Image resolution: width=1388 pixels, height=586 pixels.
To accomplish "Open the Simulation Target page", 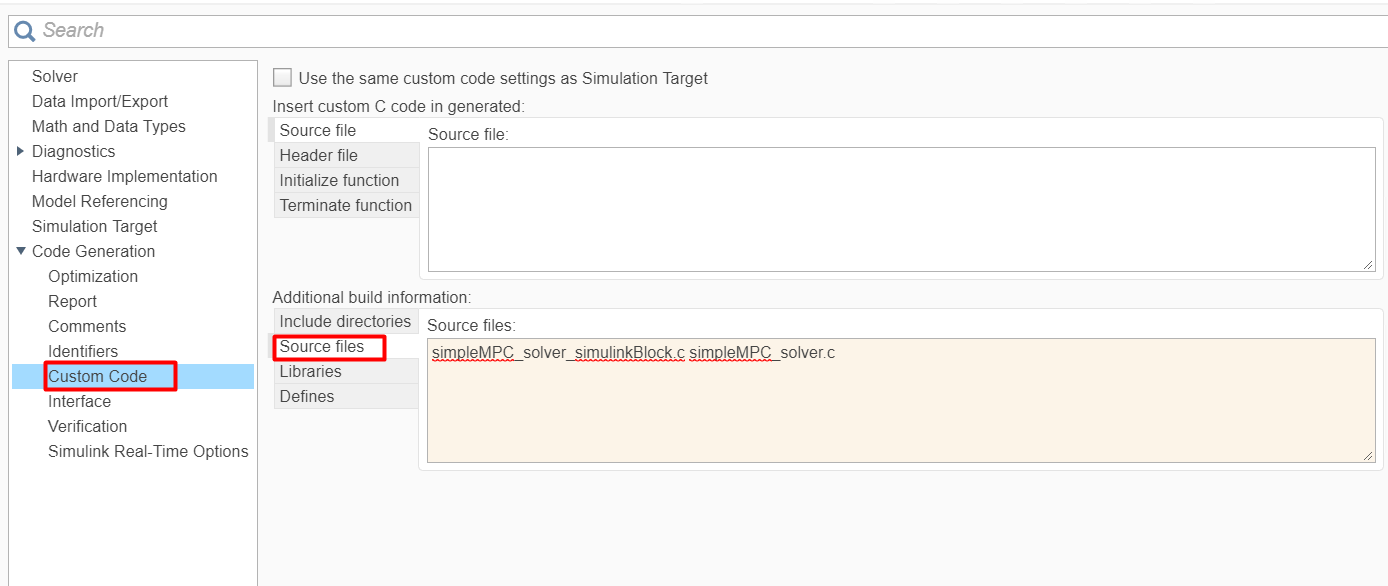I will point(95,226).
